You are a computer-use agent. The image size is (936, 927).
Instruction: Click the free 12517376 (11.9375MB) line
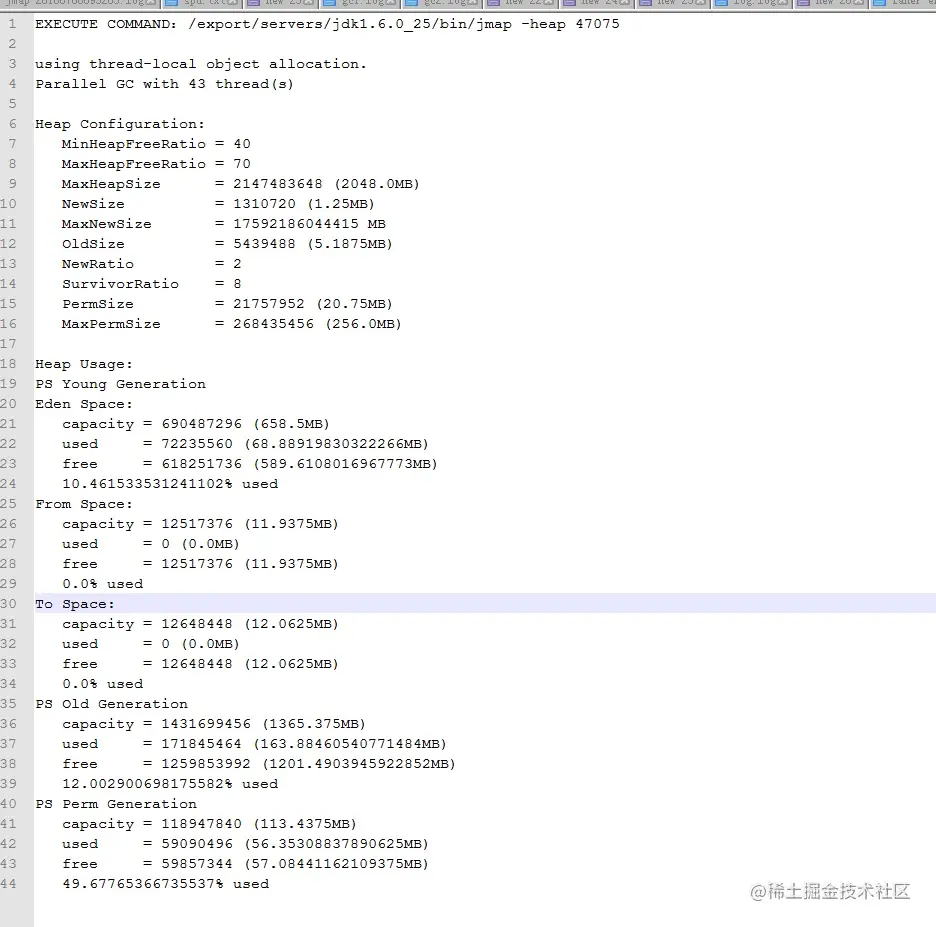[x=200, y=565]
